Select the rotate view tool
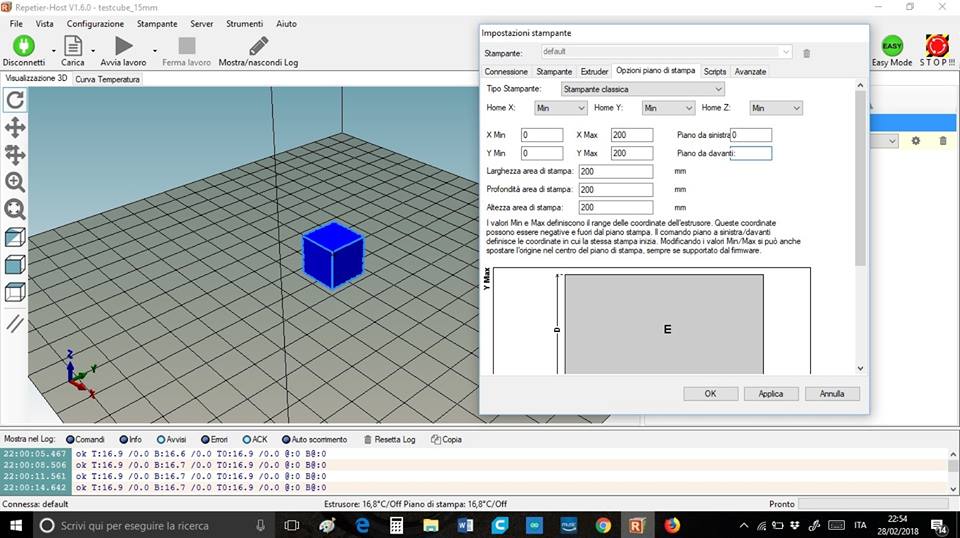Viewport: 960px width, 538px height. click(x=15, y=100)
